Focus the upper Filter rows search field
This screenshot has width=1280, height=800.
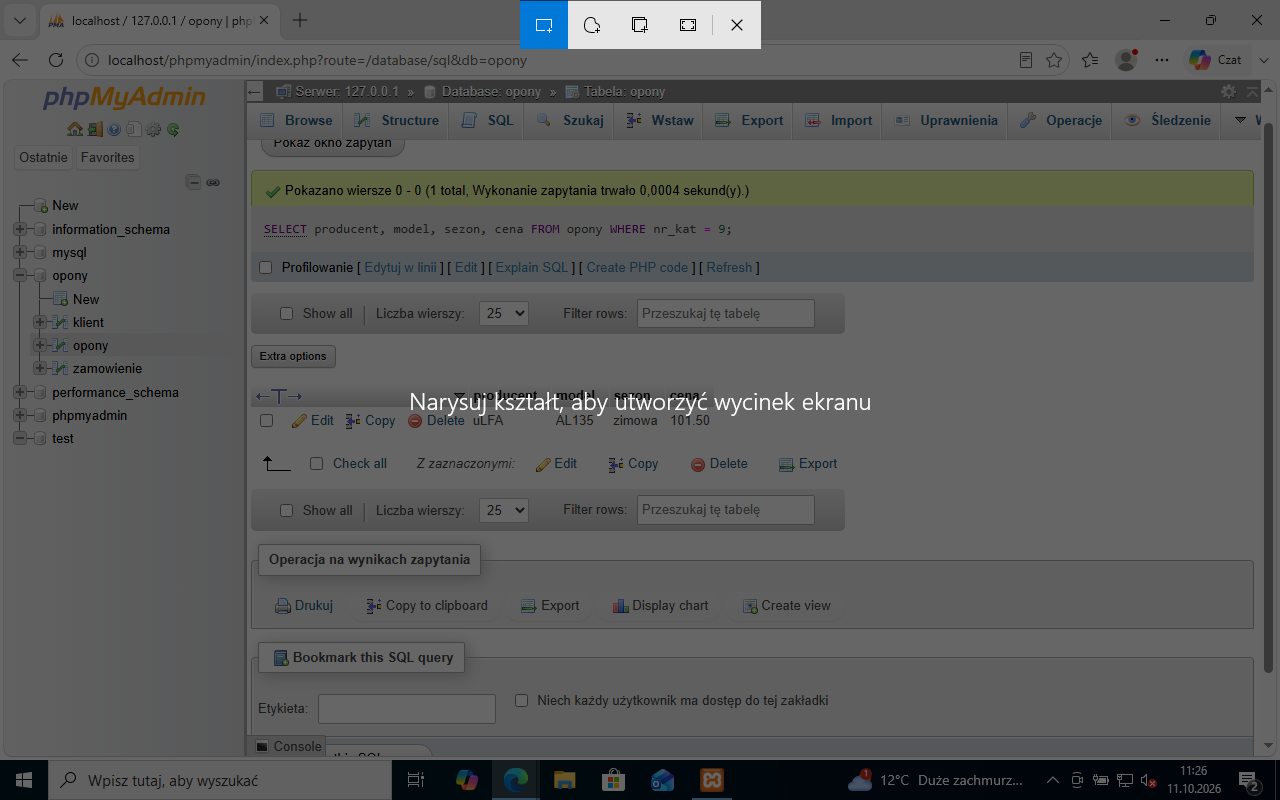(x=726, y=313)
